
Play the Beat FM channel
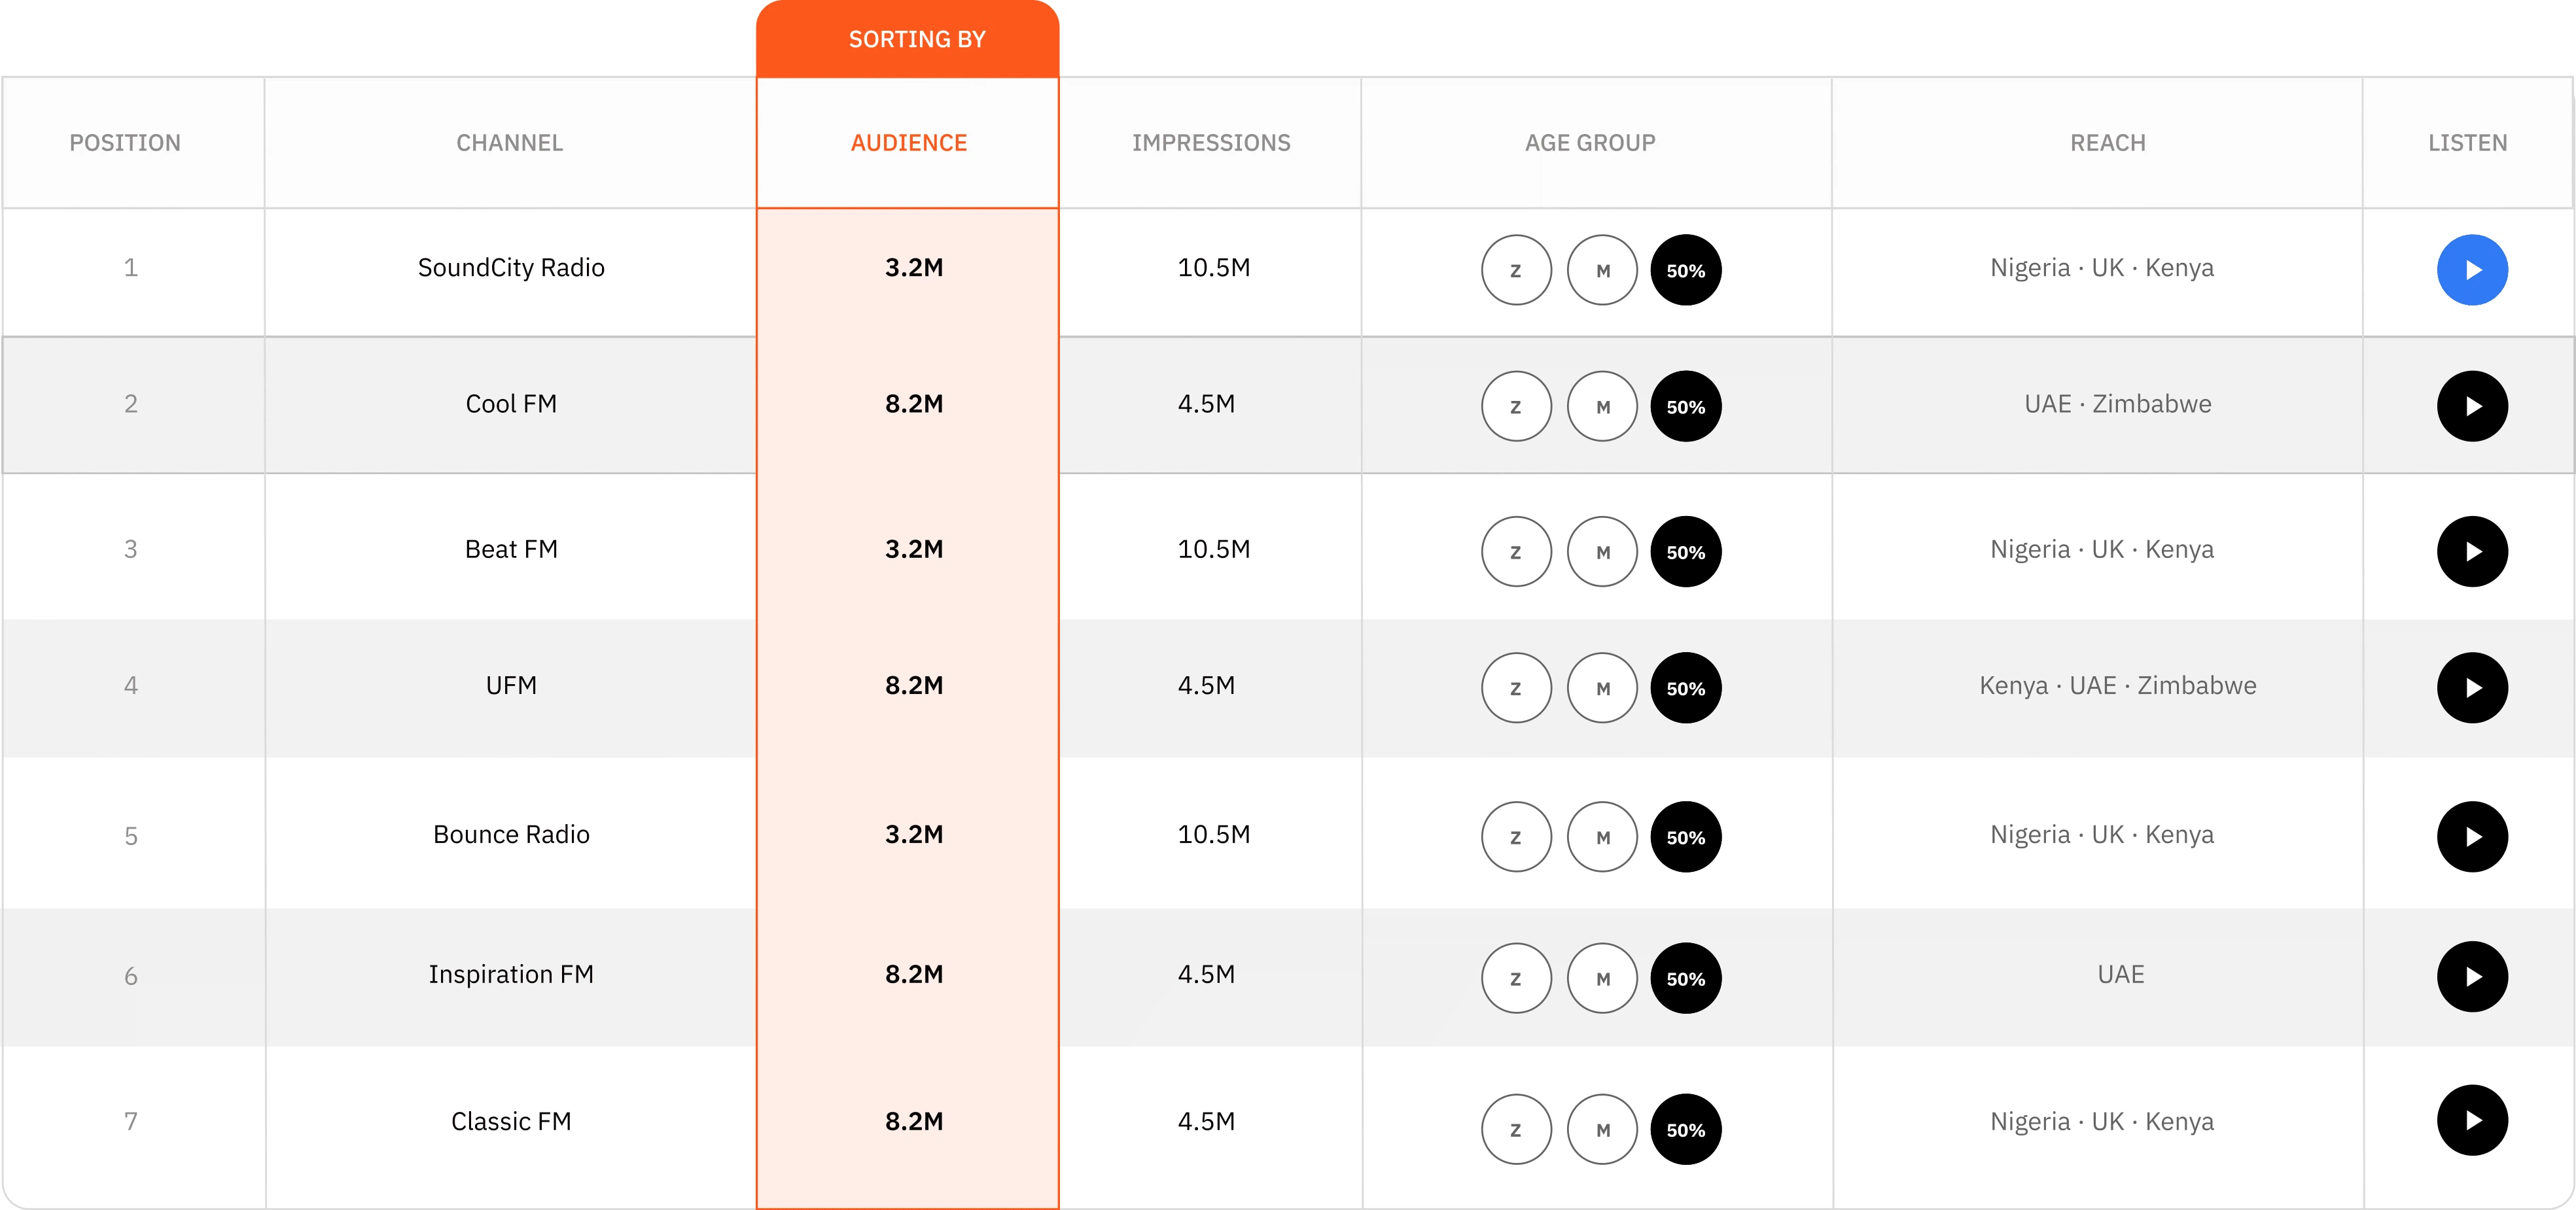(x=2471, y=551)
